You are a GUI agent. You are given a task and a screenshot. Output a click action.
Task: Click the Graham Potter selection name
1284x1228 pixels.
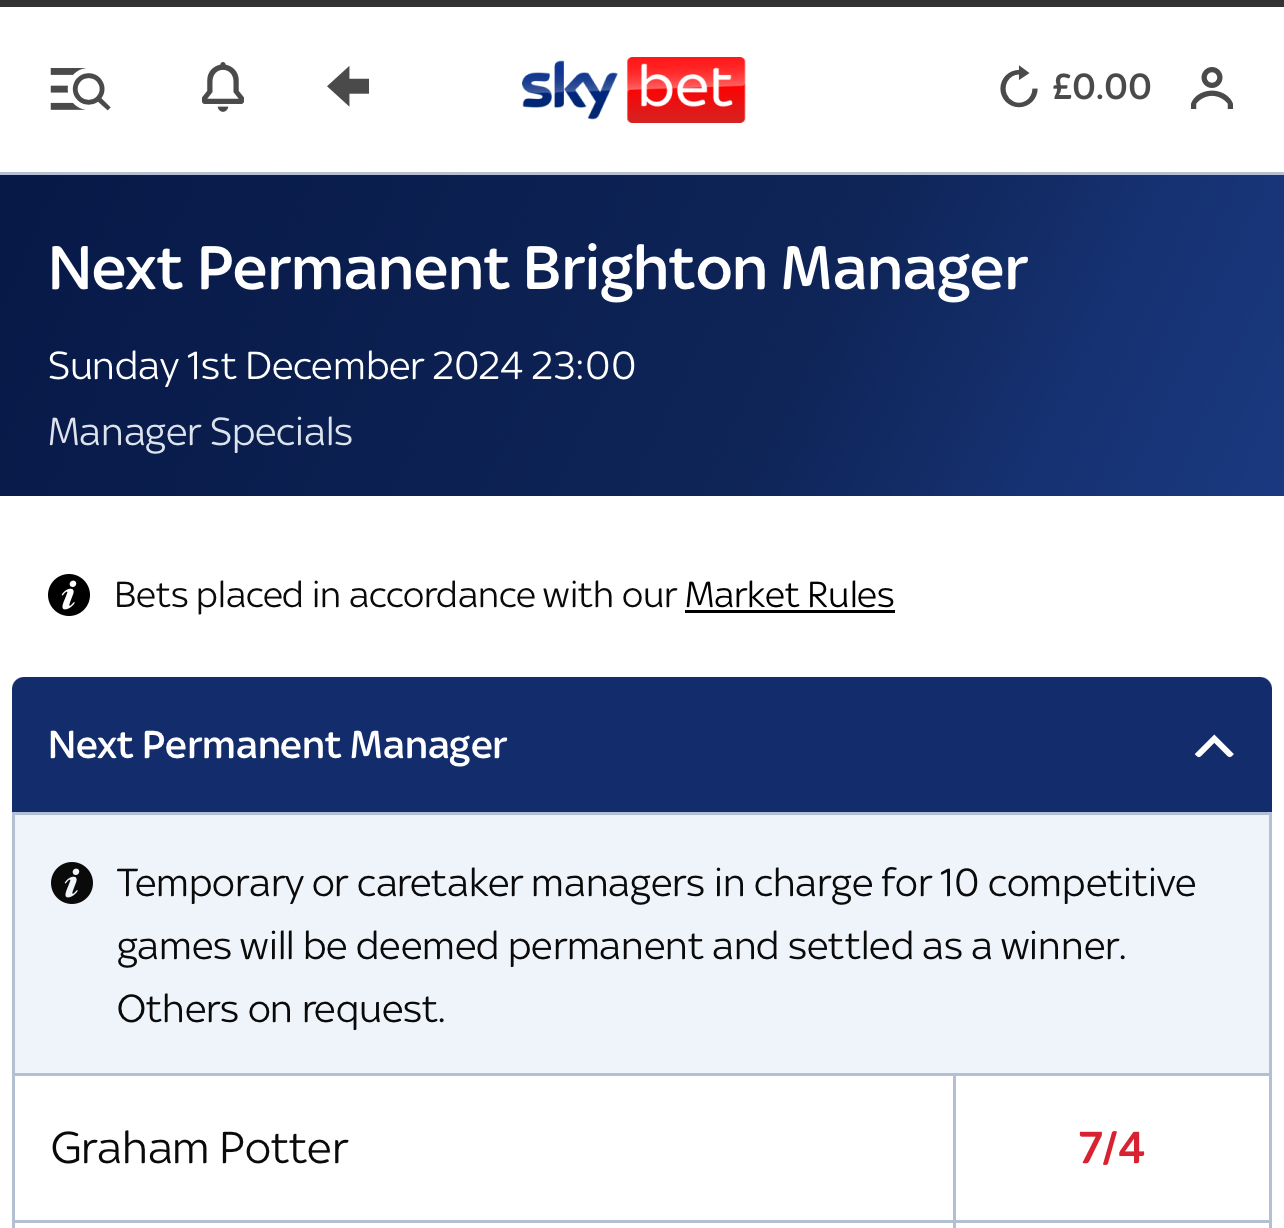[200, 1148]
